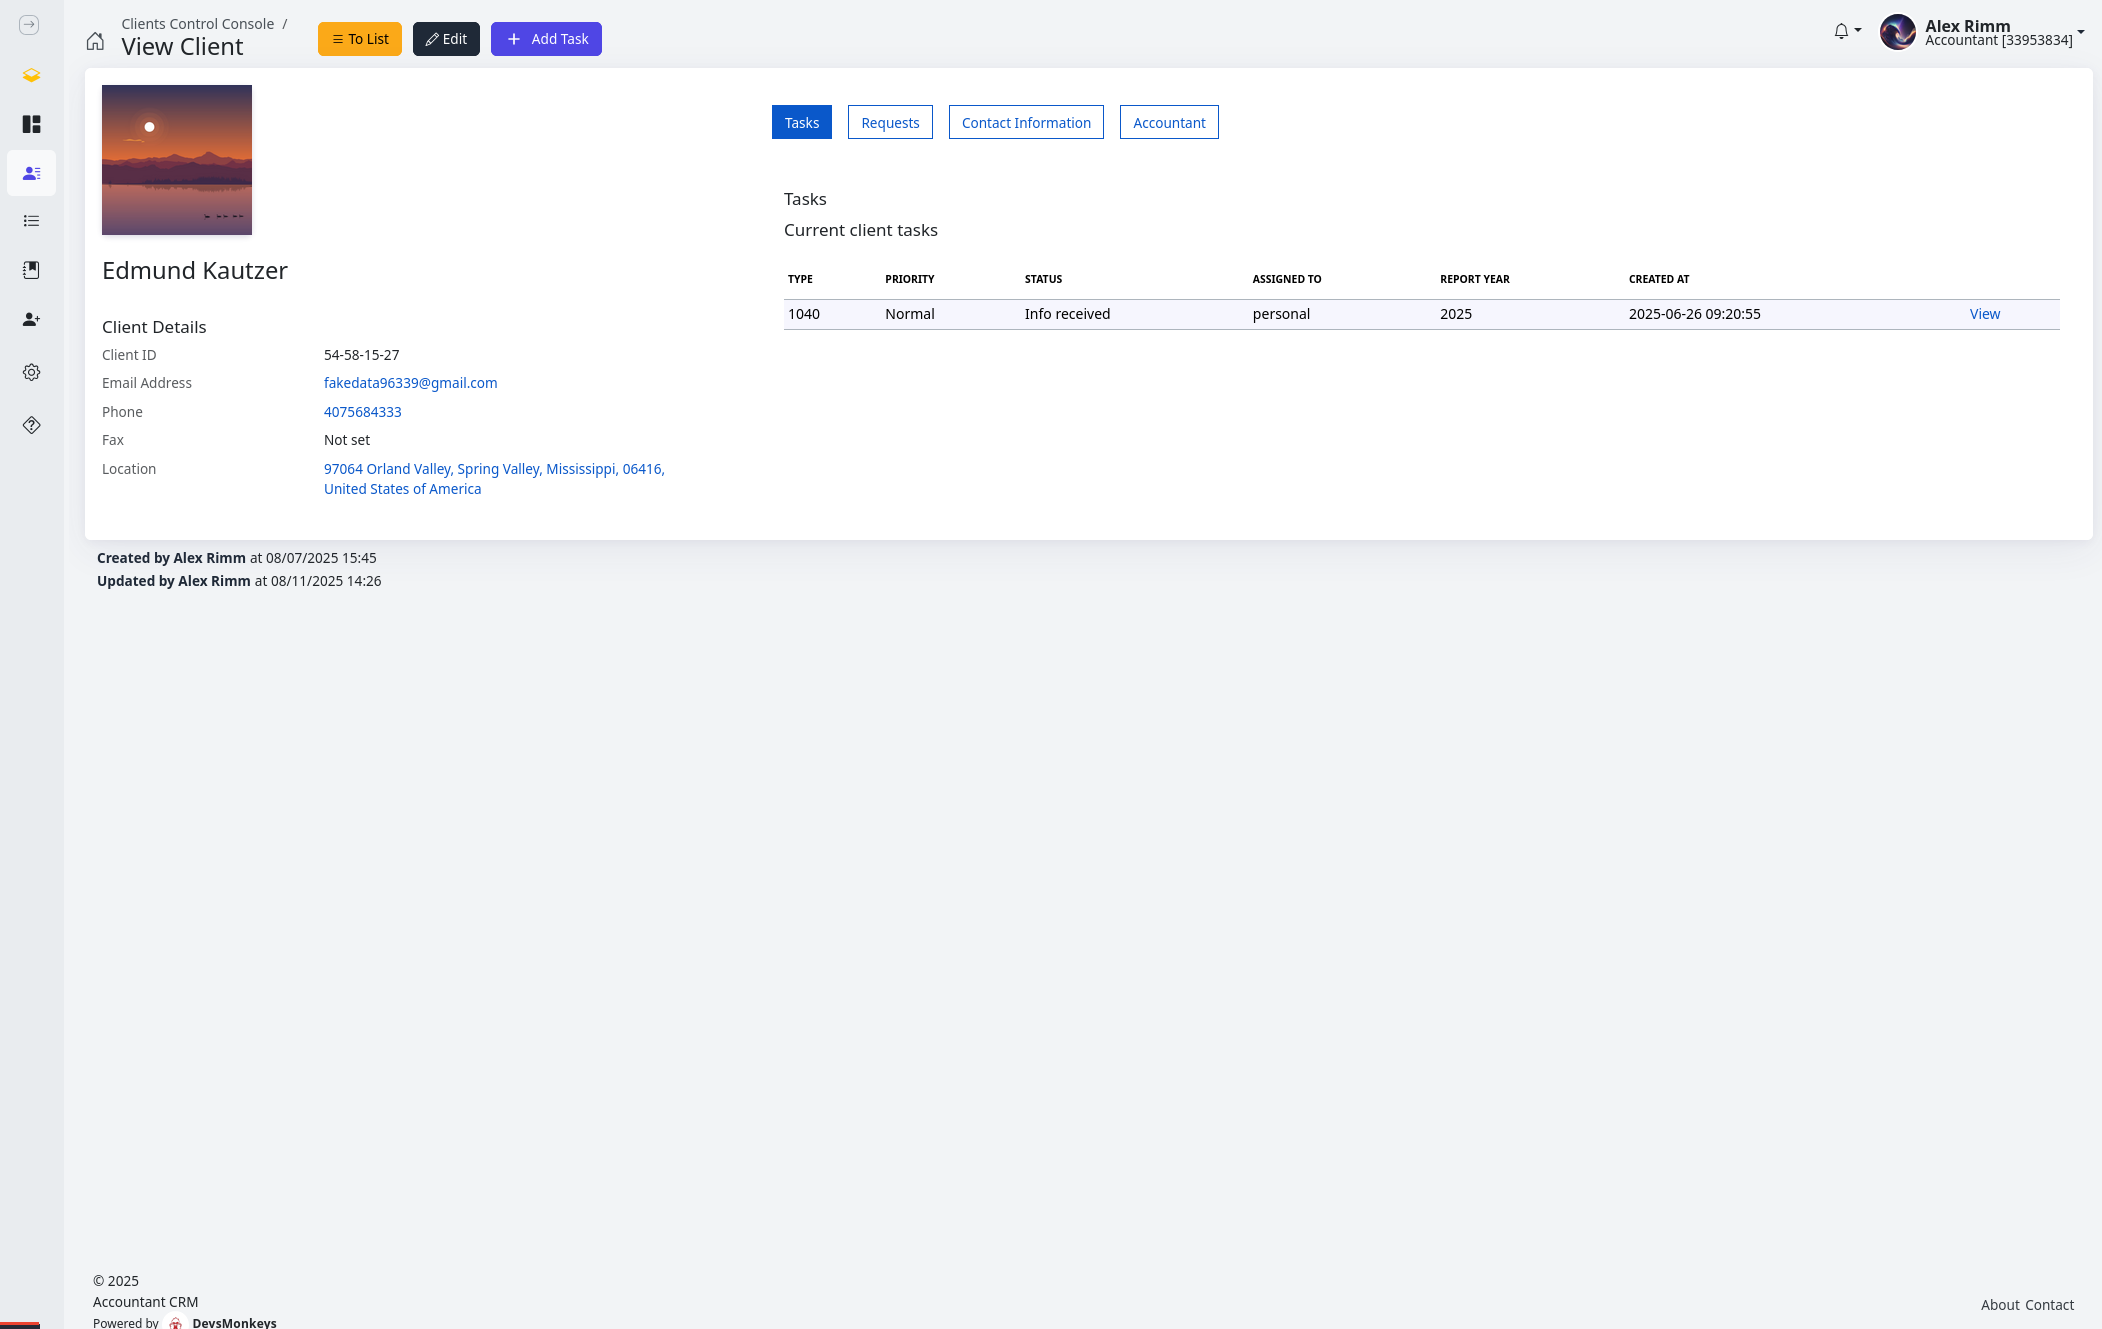Image resolution: width=2102 pixels, height=1329 pixels.
Task: Click Edmund Kautzer's profile photo
Action: 176,159
